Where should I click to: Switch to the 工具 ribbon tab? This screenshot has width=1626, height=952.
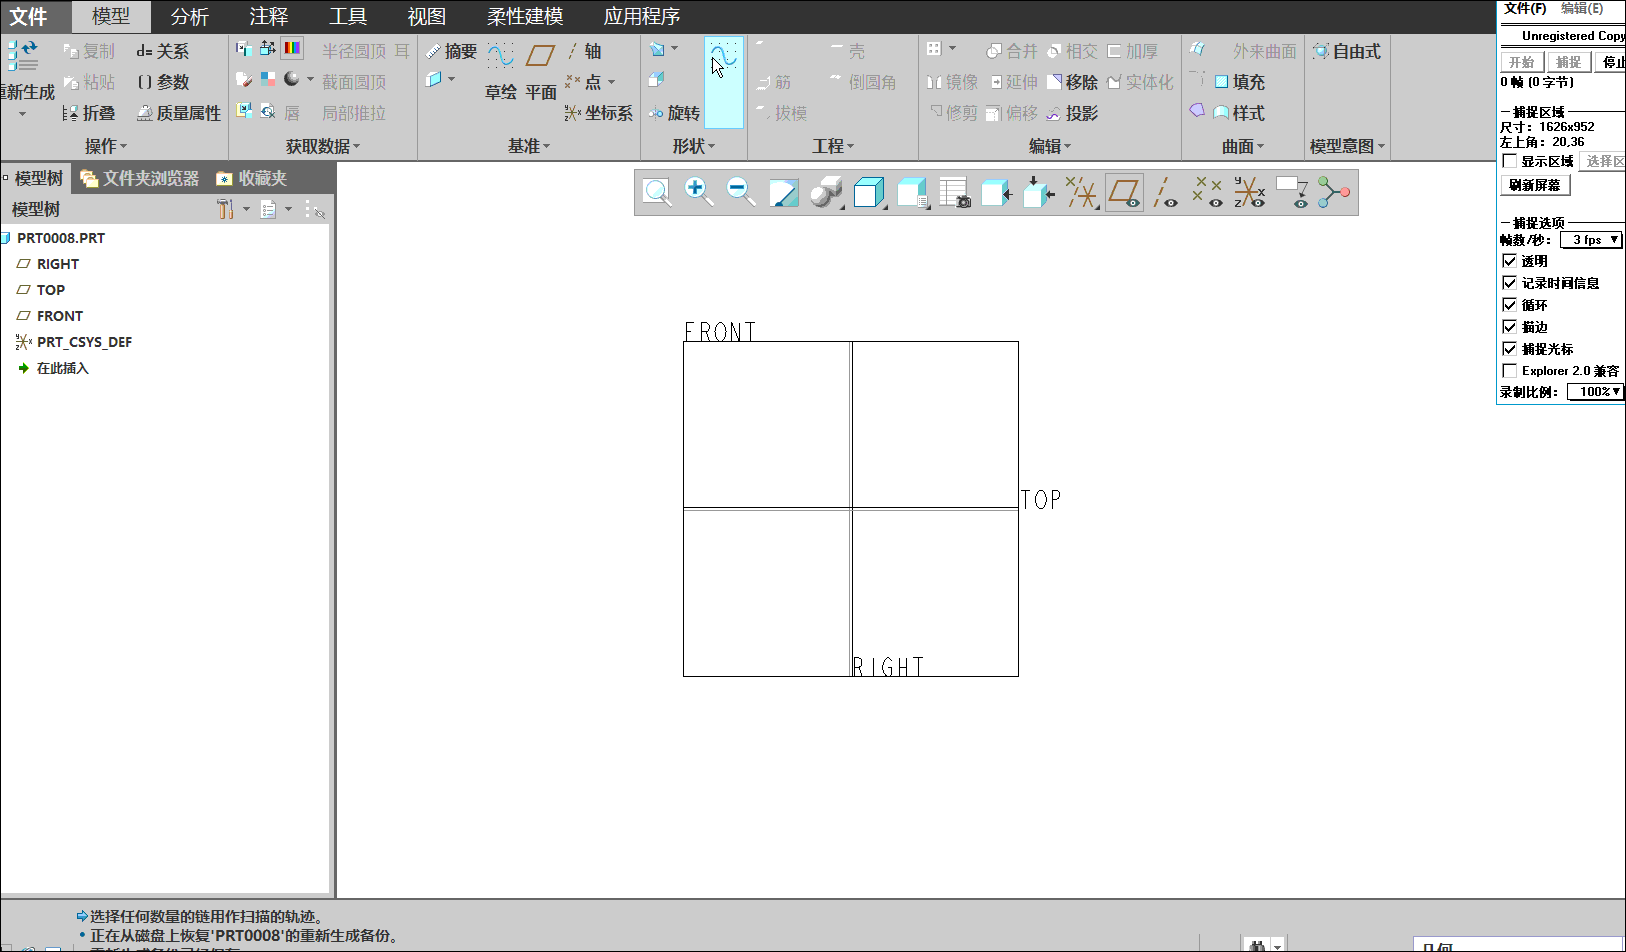point(348,17)
